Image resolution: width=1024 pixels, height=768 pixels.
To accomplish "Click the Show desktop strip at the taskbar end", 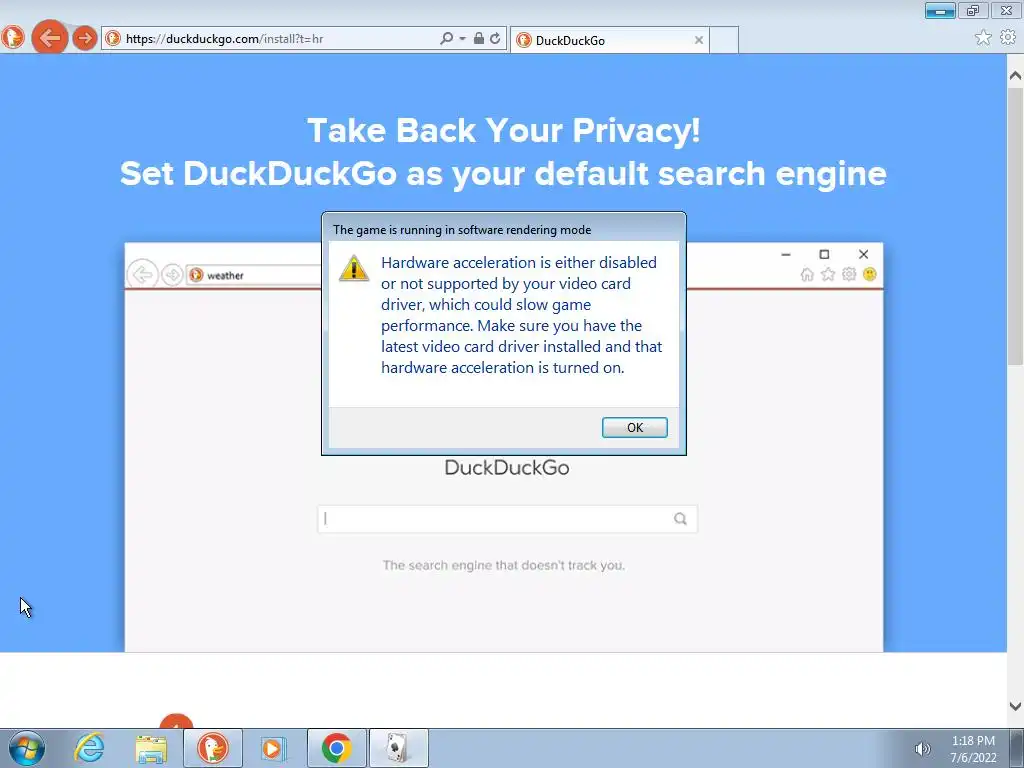I will (1017, 748).
